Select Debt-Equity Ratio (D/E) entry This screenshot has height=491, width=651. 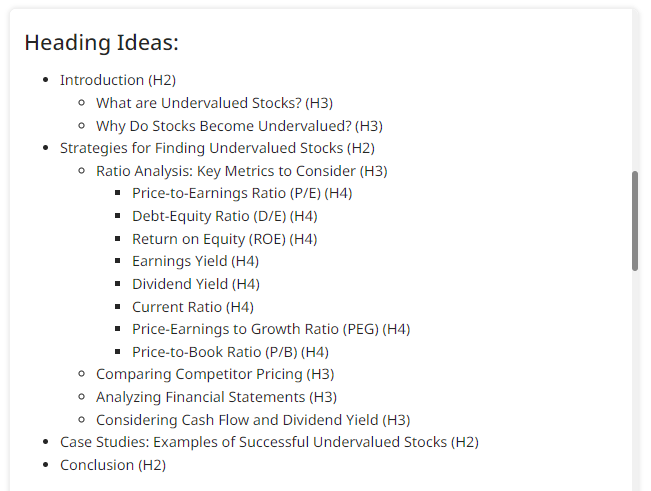[x=224, y=216]
